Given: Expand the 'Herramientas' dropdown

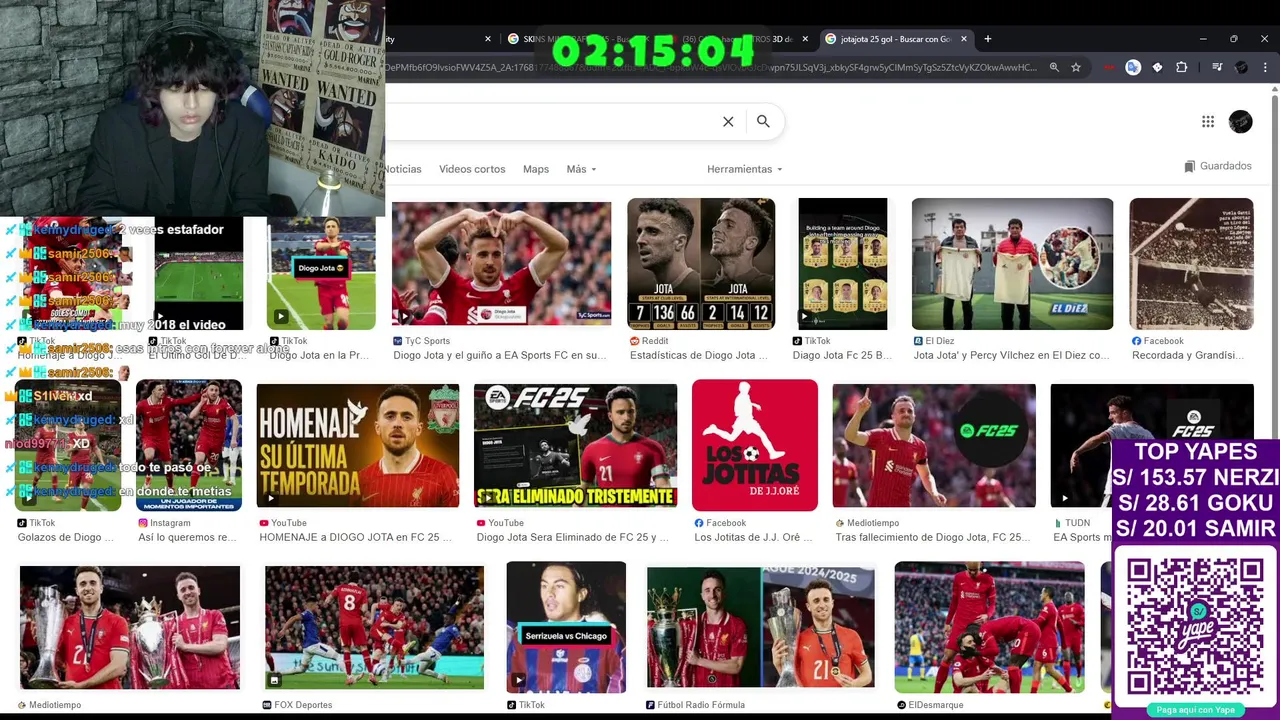Looking at the screenshot, I should coord(744,169).
